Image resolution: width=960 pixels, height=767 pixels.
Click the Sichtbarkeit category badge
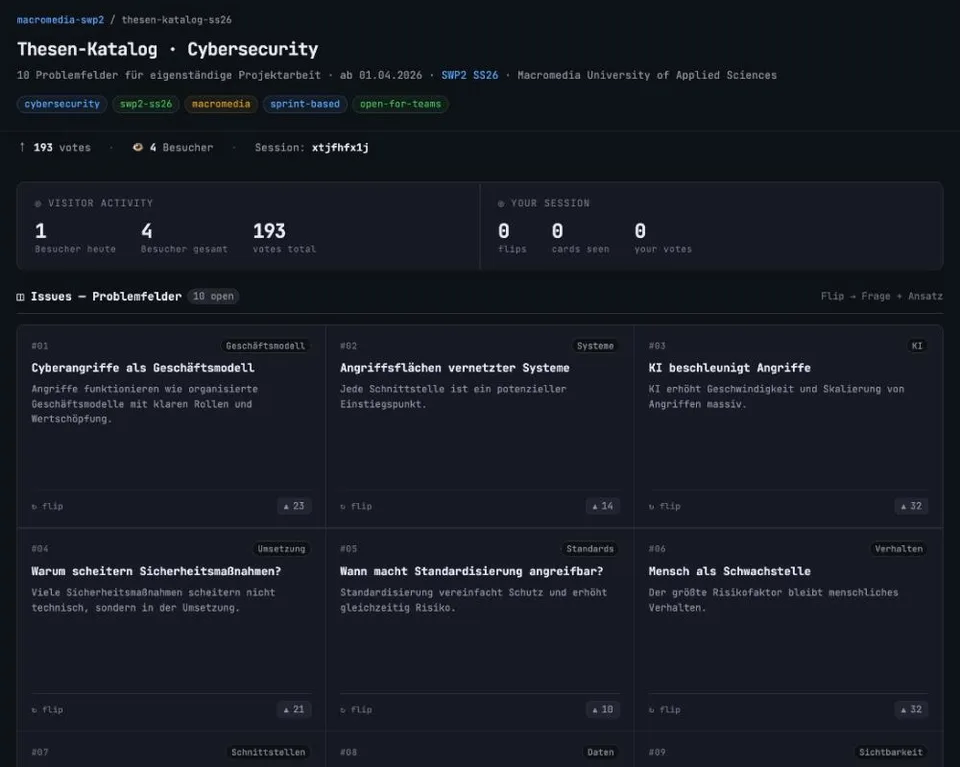[890, 752]
